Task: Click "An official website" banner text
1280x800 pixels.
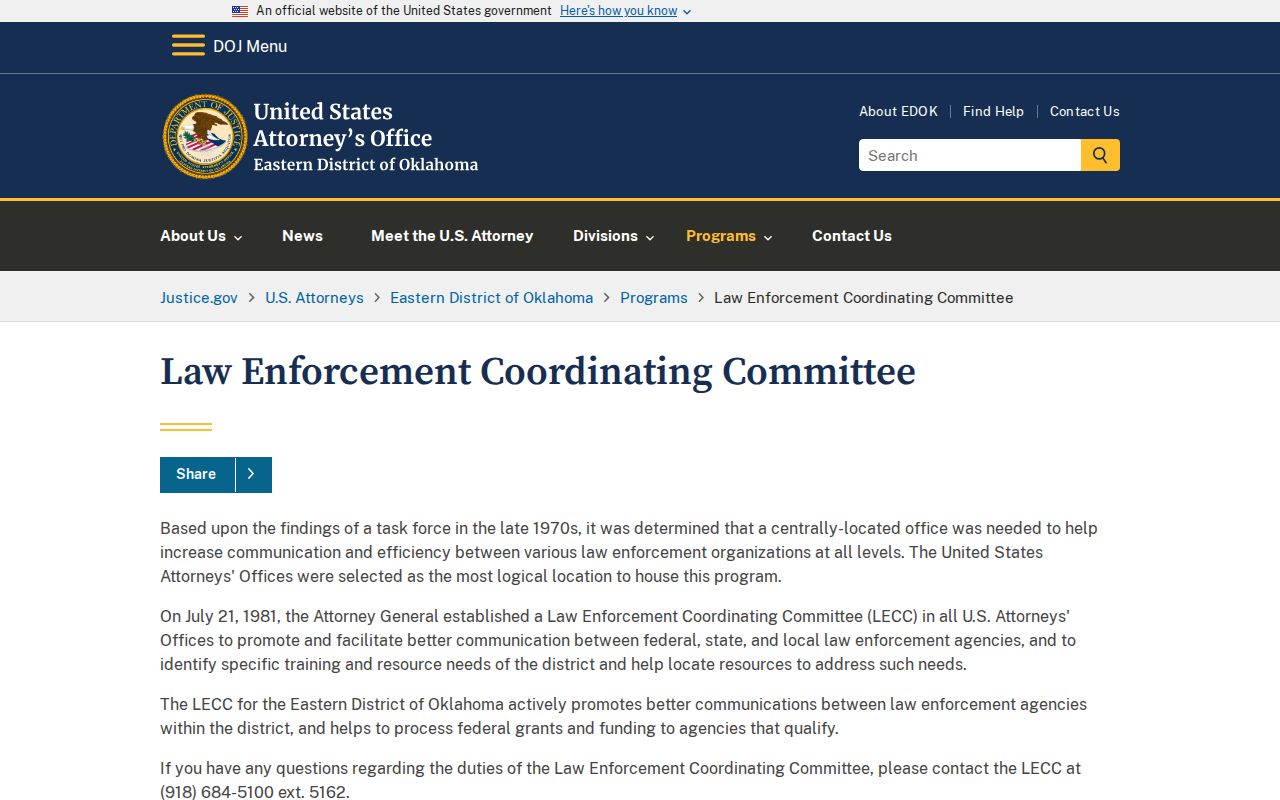Action: click(x=404, y=11)
